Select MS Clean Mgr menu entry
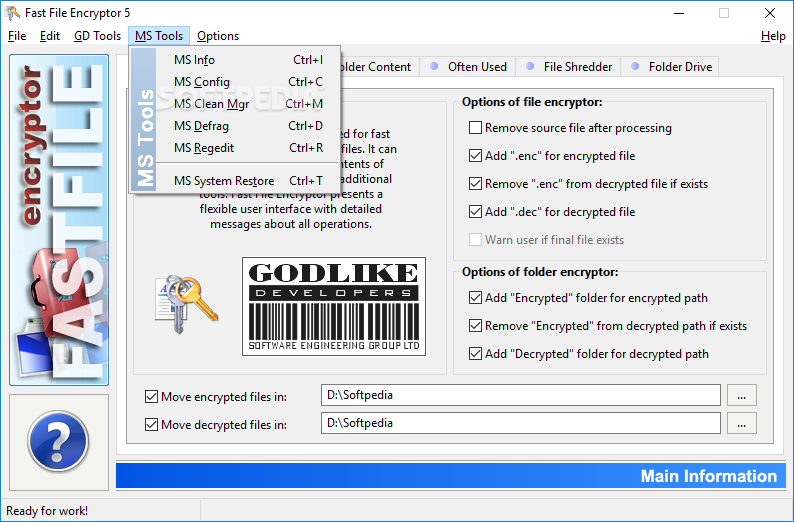 pos(248,104)
